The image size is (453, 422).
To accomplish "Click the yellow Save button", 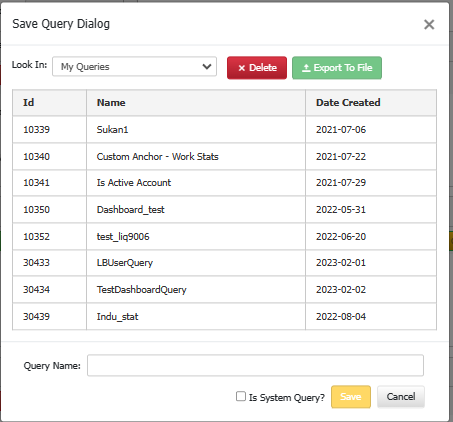I will 351,397.
